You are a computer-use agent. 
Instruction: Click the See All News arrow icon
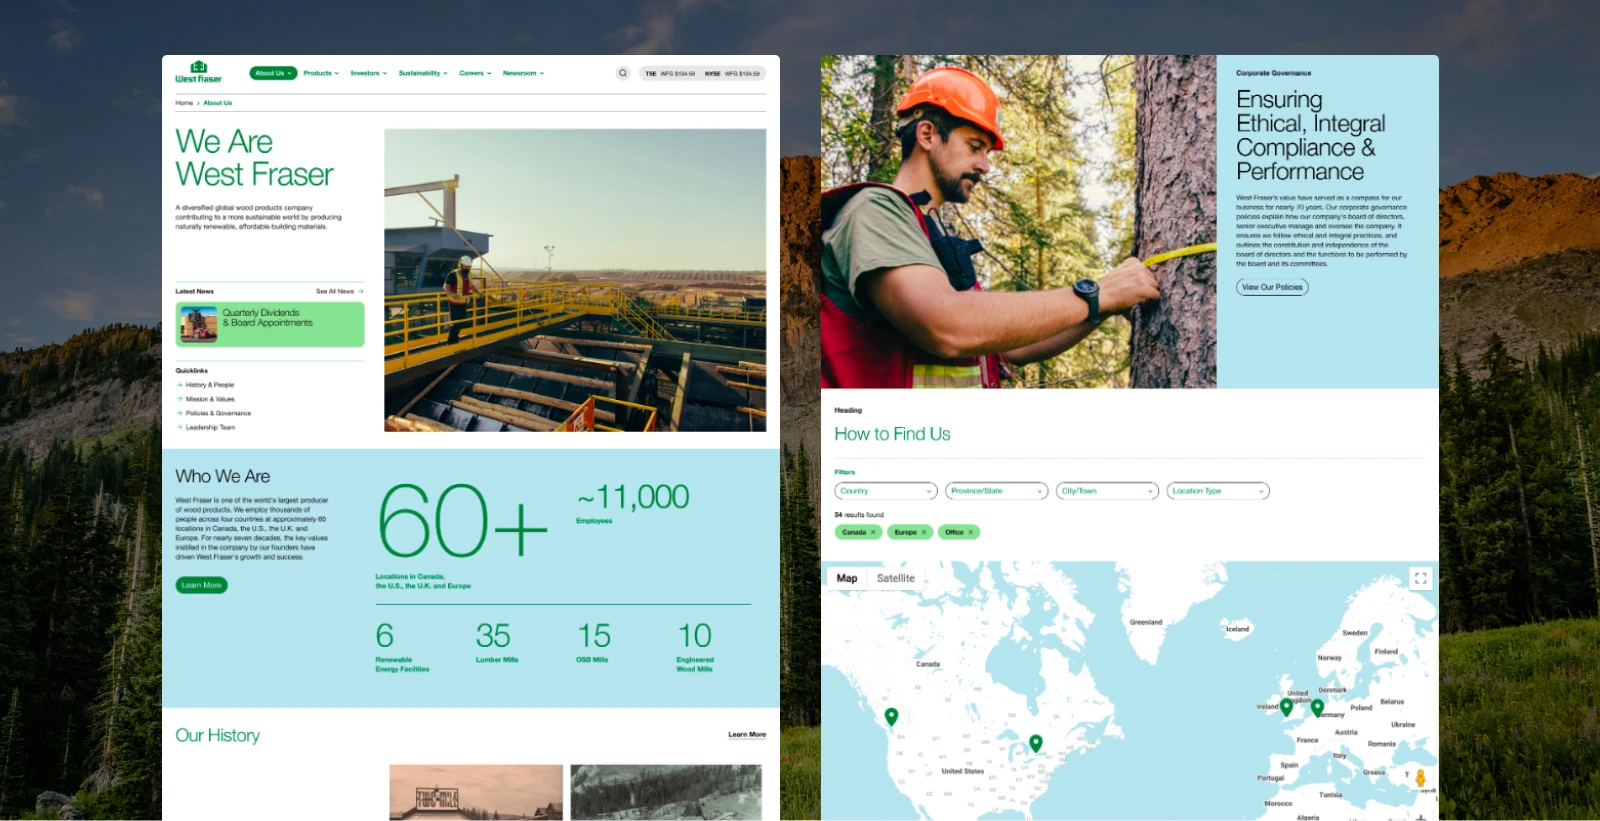[360, 291]
